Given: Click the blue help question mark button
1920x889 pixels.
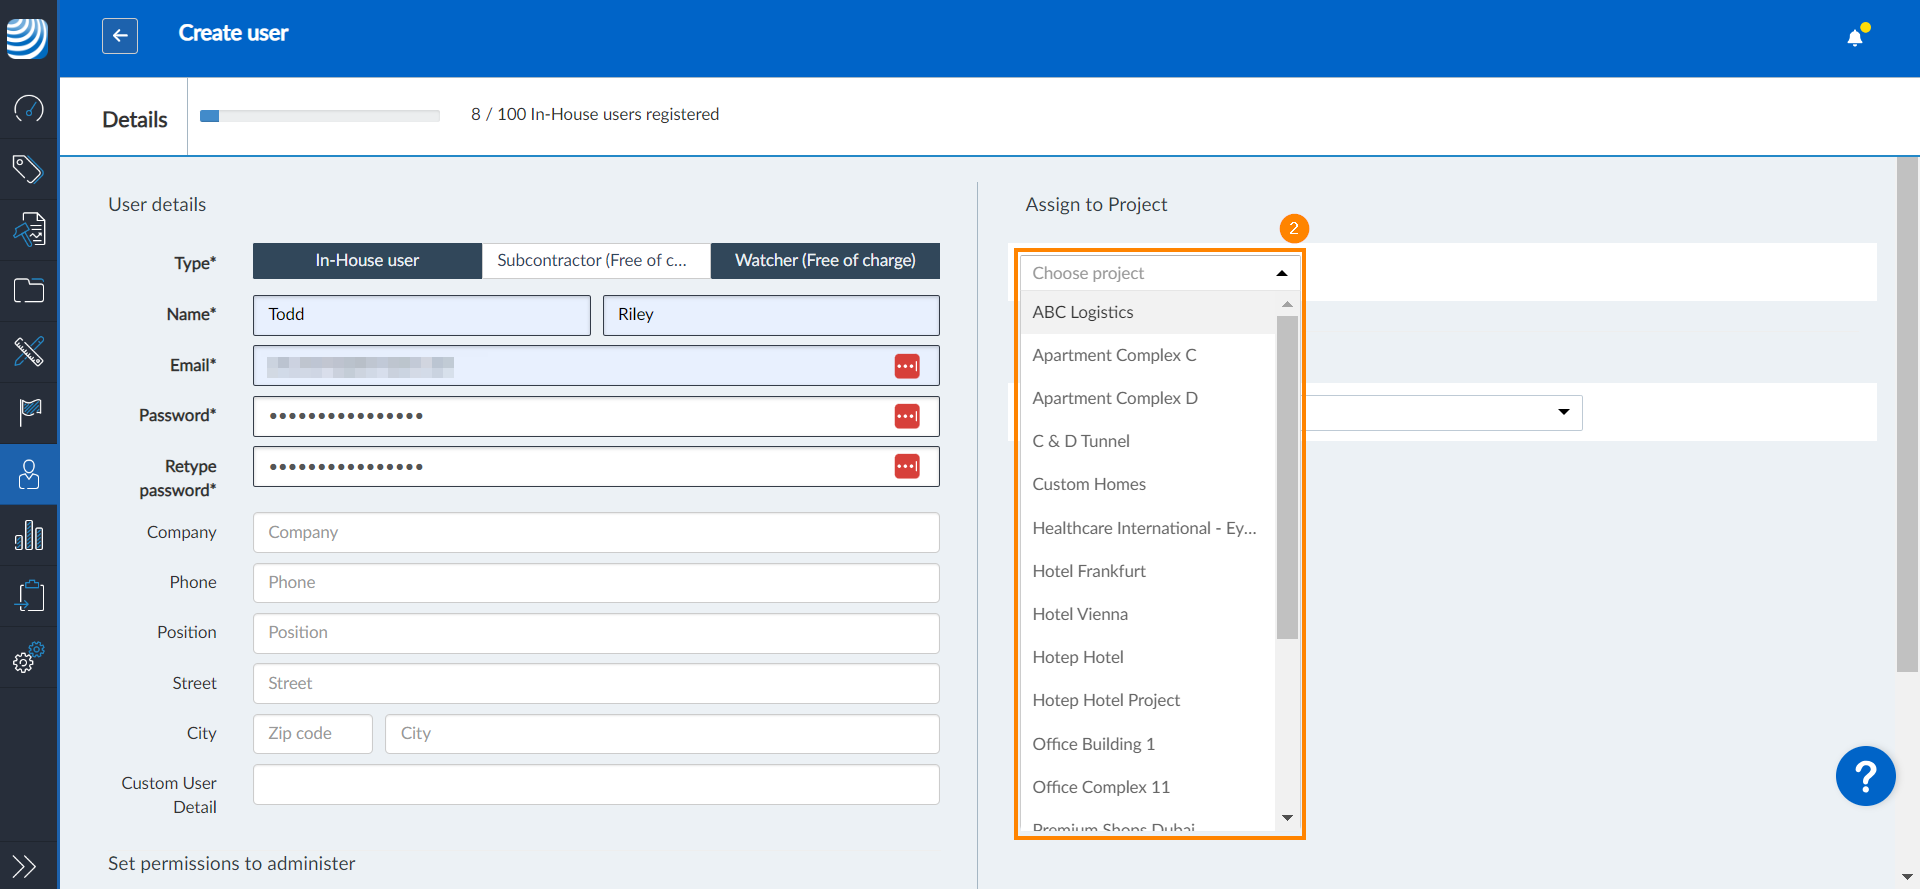Looking at the screenshot, I should tap(1865, 776).
